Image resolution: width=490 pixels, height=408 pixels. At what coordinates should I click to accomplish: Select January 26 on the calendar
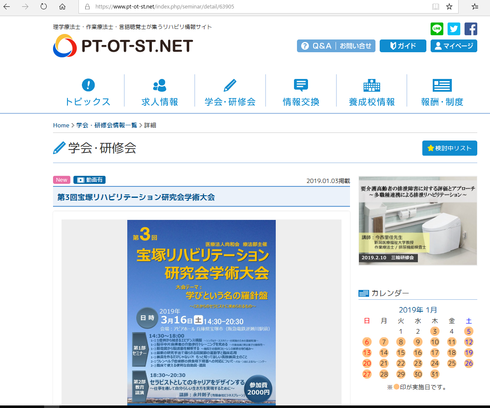pos(469,363)
